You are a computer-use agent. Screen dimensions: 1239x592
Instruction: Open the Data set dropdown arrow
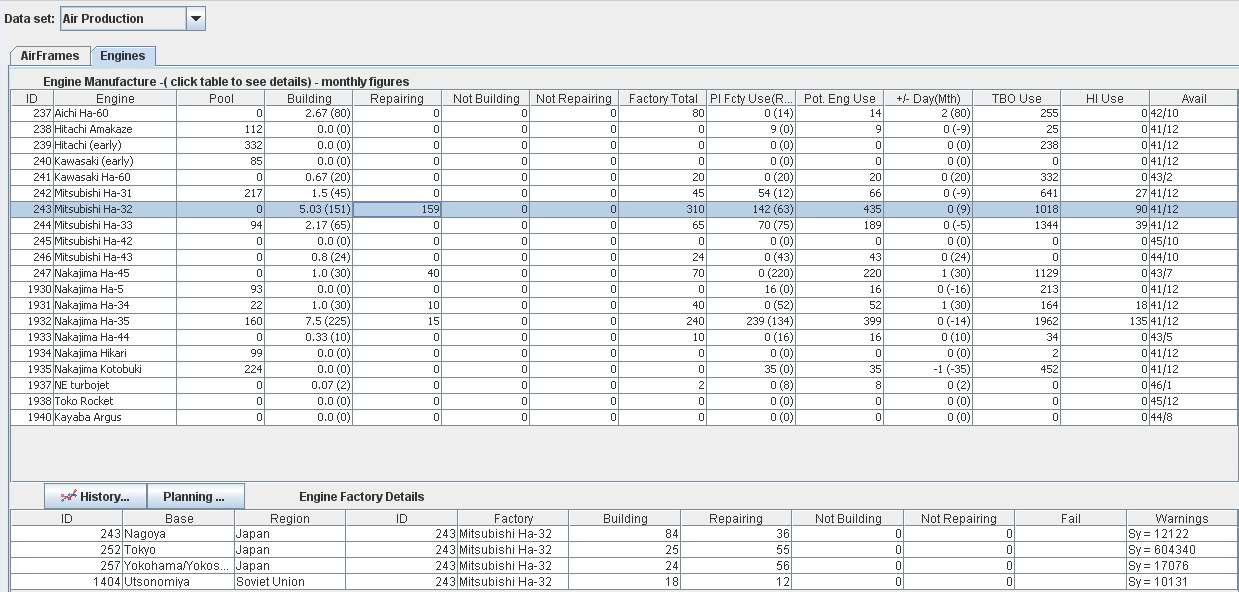coord(196,18)
